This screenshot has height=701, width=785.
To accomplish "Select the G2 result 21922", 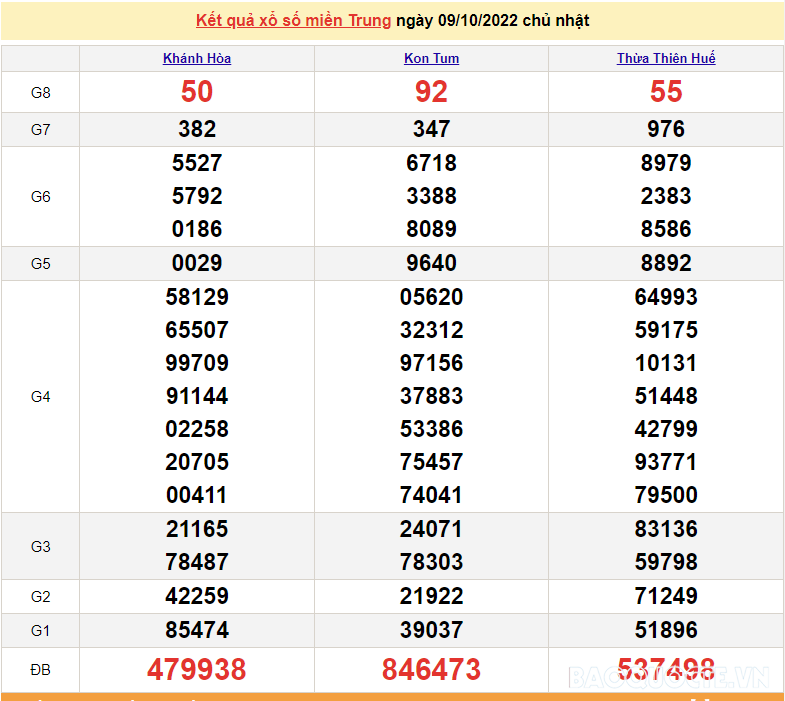I will tap(431, 596).
